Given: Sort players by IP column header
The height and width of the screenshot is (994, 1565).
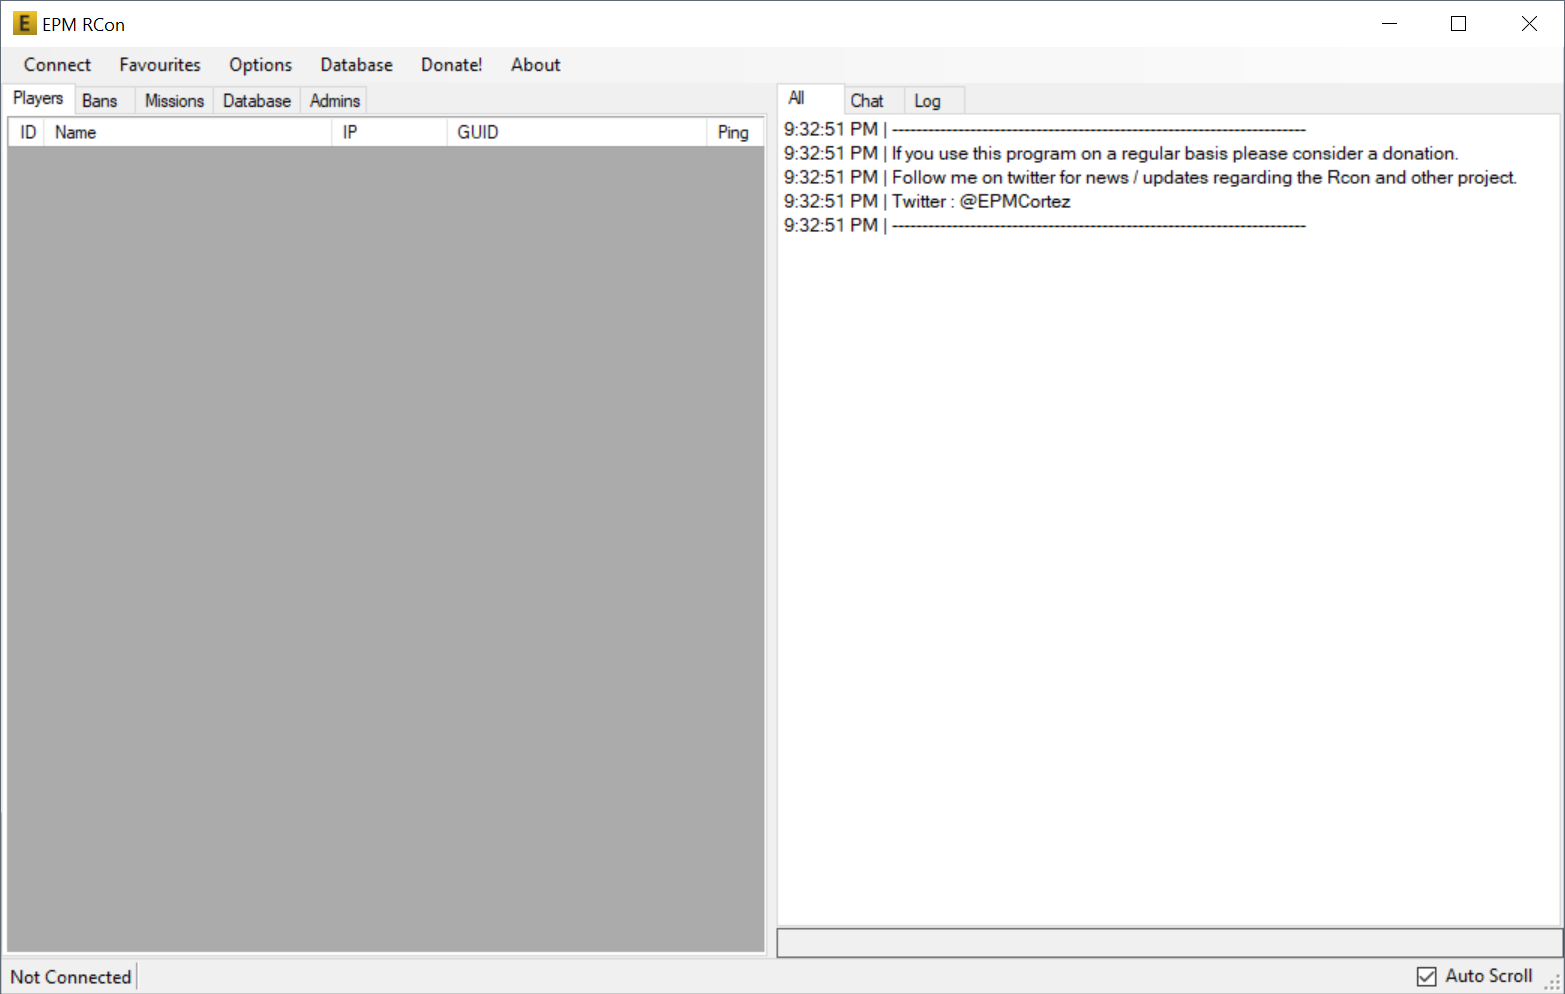Looking at the screenshot, I should click(x=389, y=132).
